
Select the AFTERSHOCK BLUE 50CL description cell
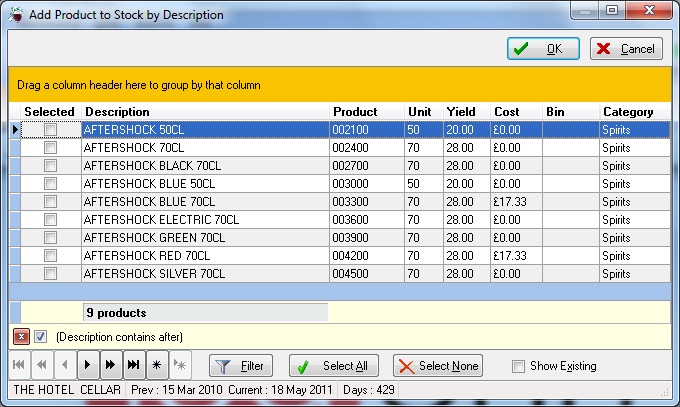coord(206,184)
